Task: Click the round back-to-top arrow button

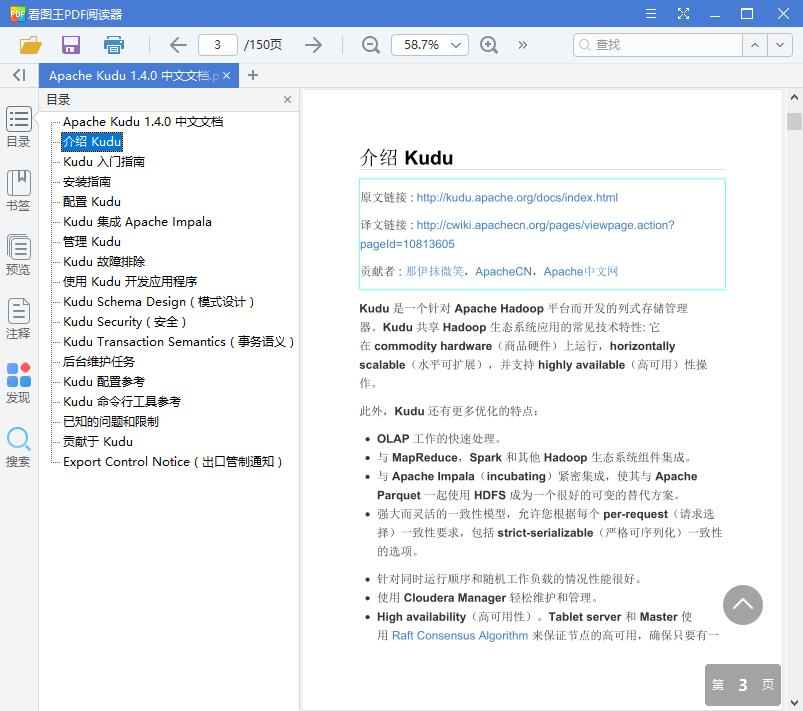Action: (743, 605)
